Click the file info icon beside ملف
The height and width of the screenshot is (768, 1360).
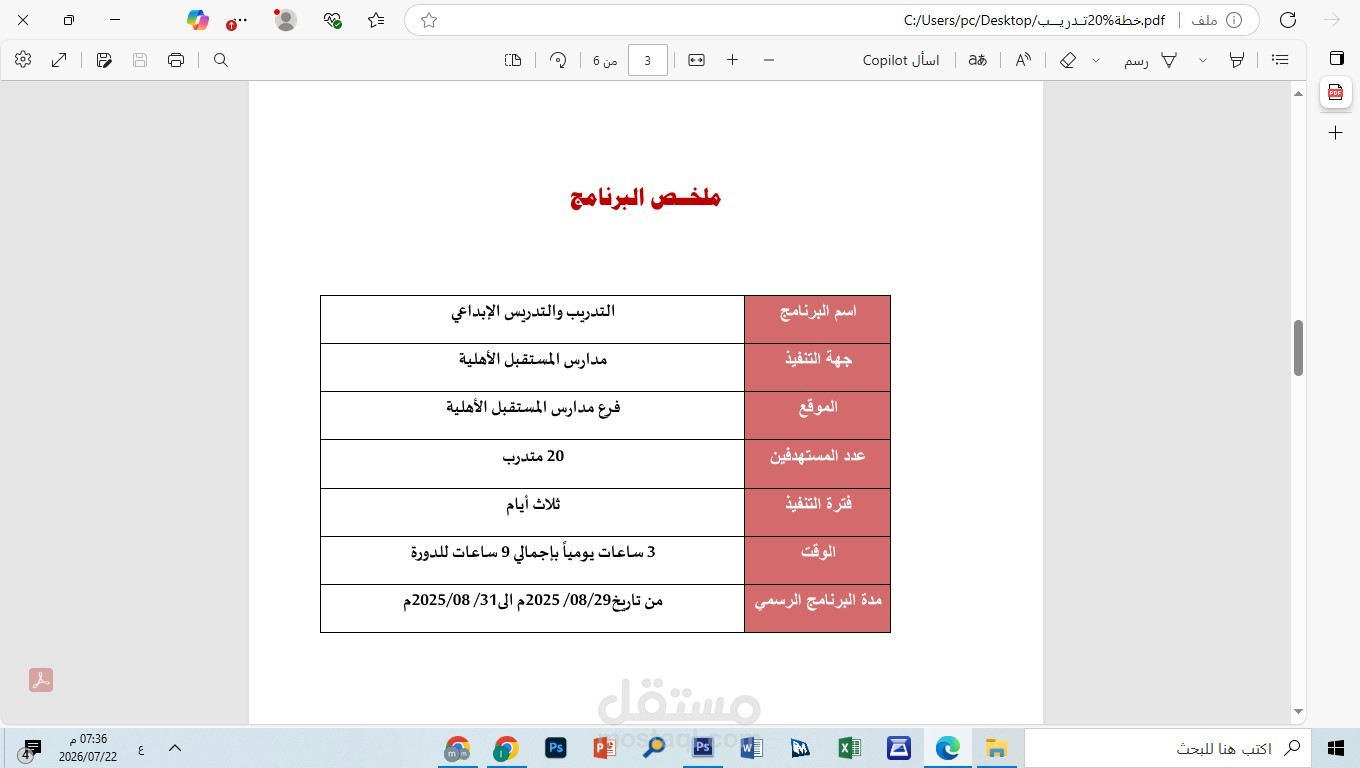[1233, 20]
